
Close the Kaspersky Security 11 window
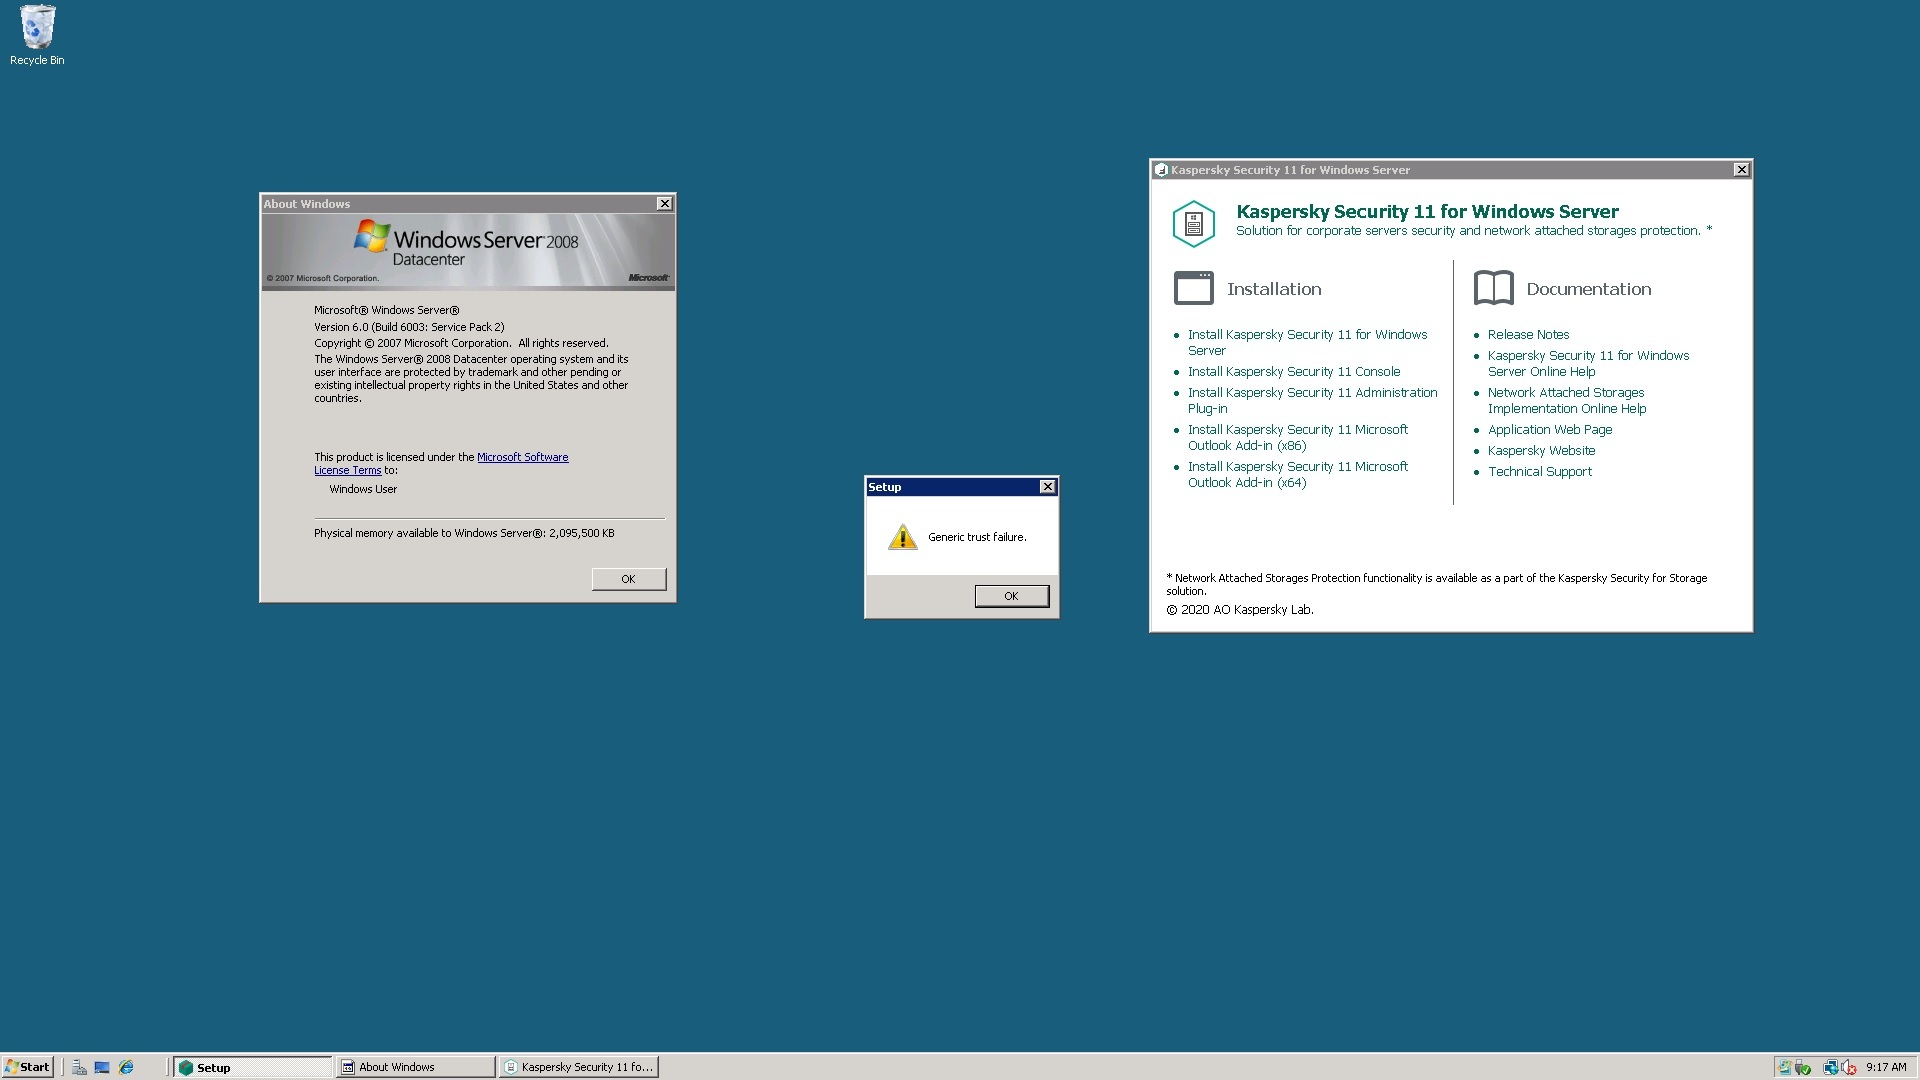(x=1741, y=170)
